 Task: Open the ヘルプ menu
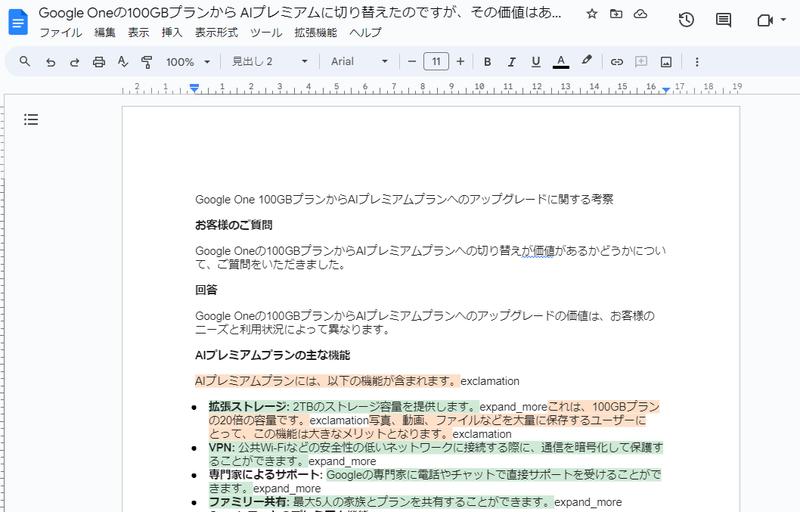(x=365, y=33)
